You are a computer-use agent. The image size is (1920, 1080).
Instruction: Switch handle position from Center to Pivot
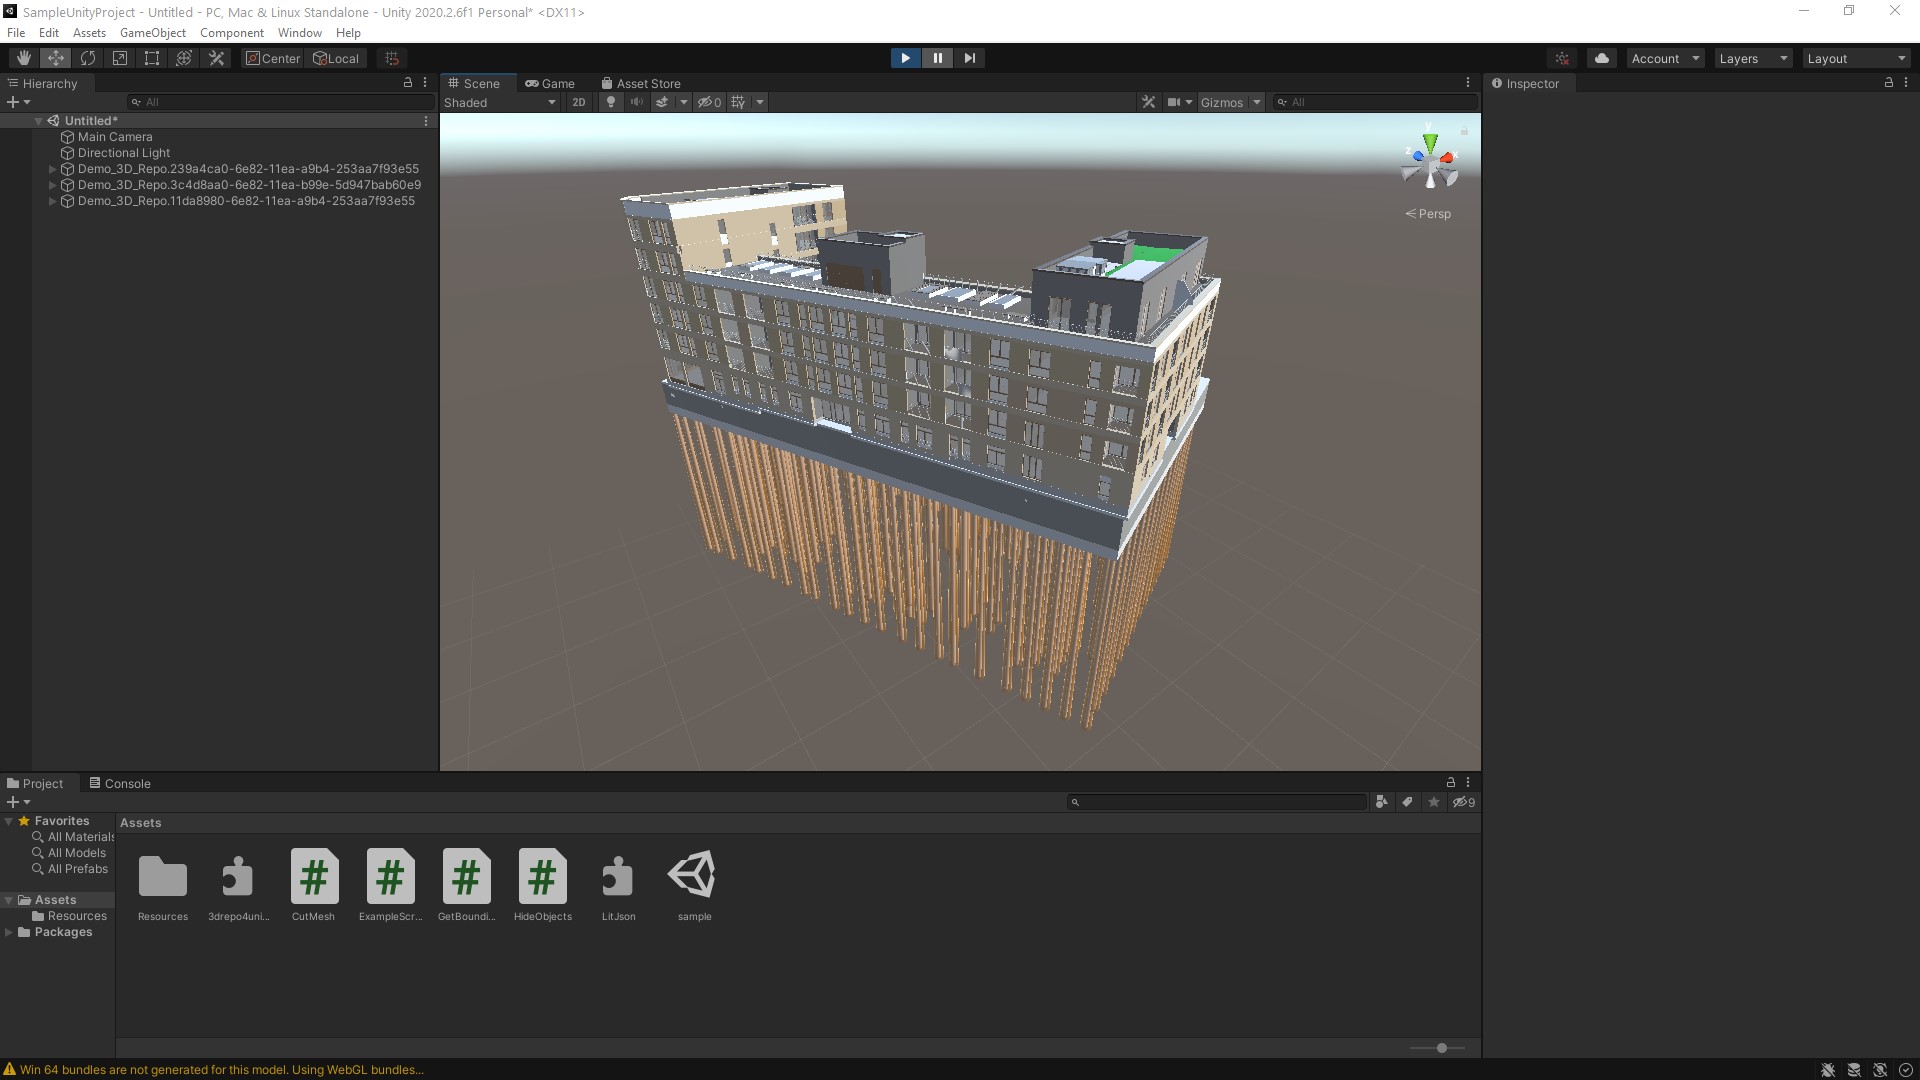272,57
